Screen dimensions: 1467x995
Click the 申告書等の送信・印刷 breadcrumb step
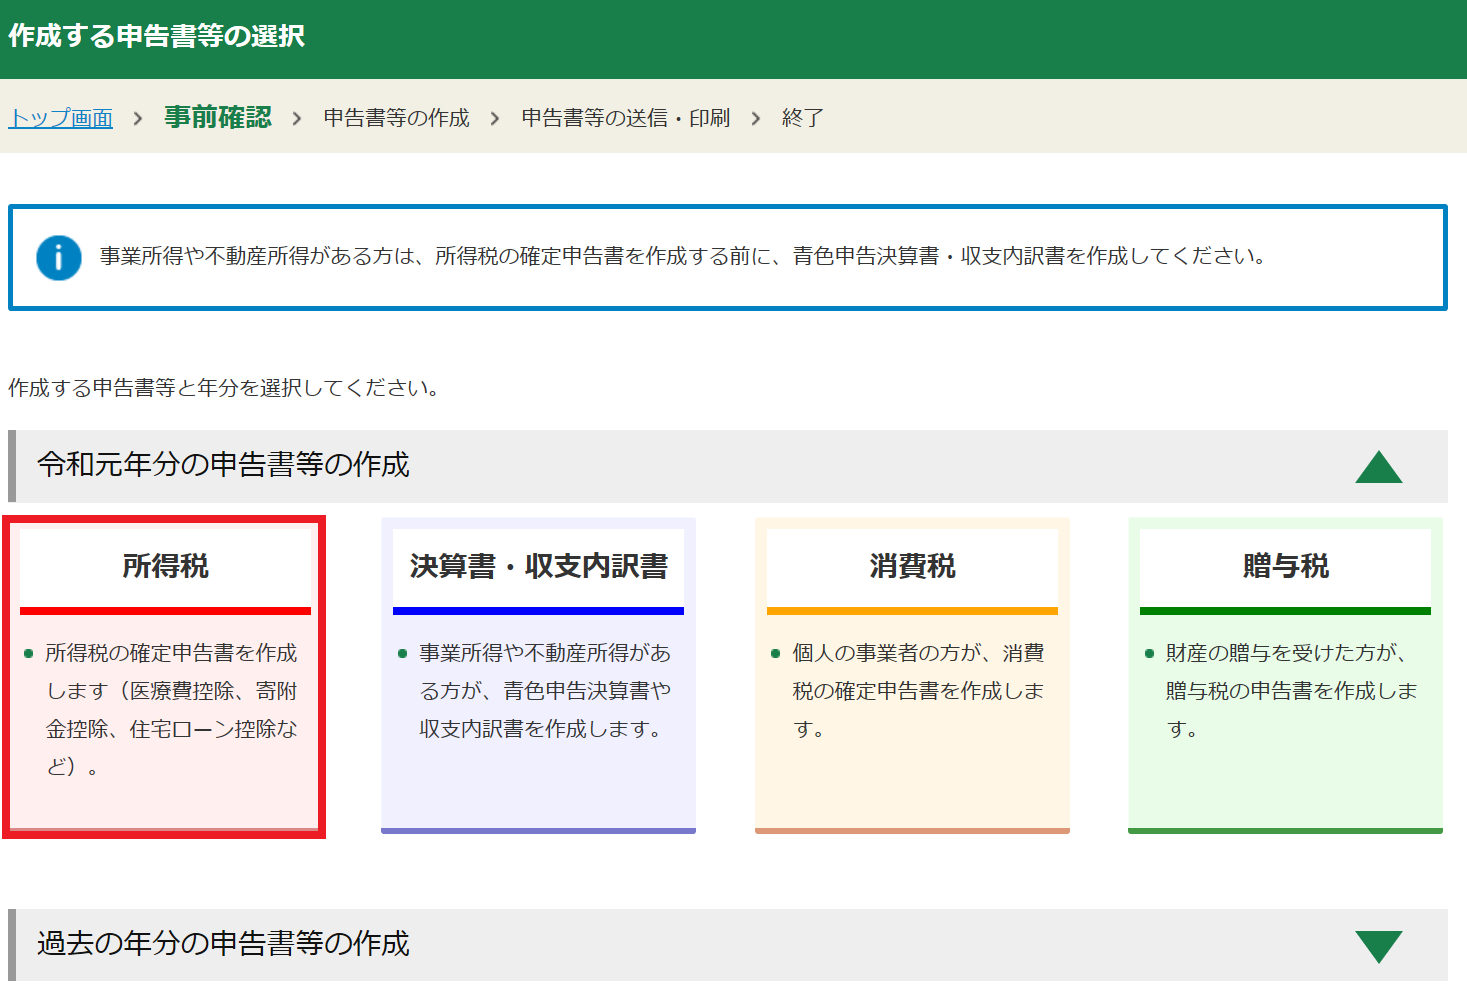click(626, 118)
